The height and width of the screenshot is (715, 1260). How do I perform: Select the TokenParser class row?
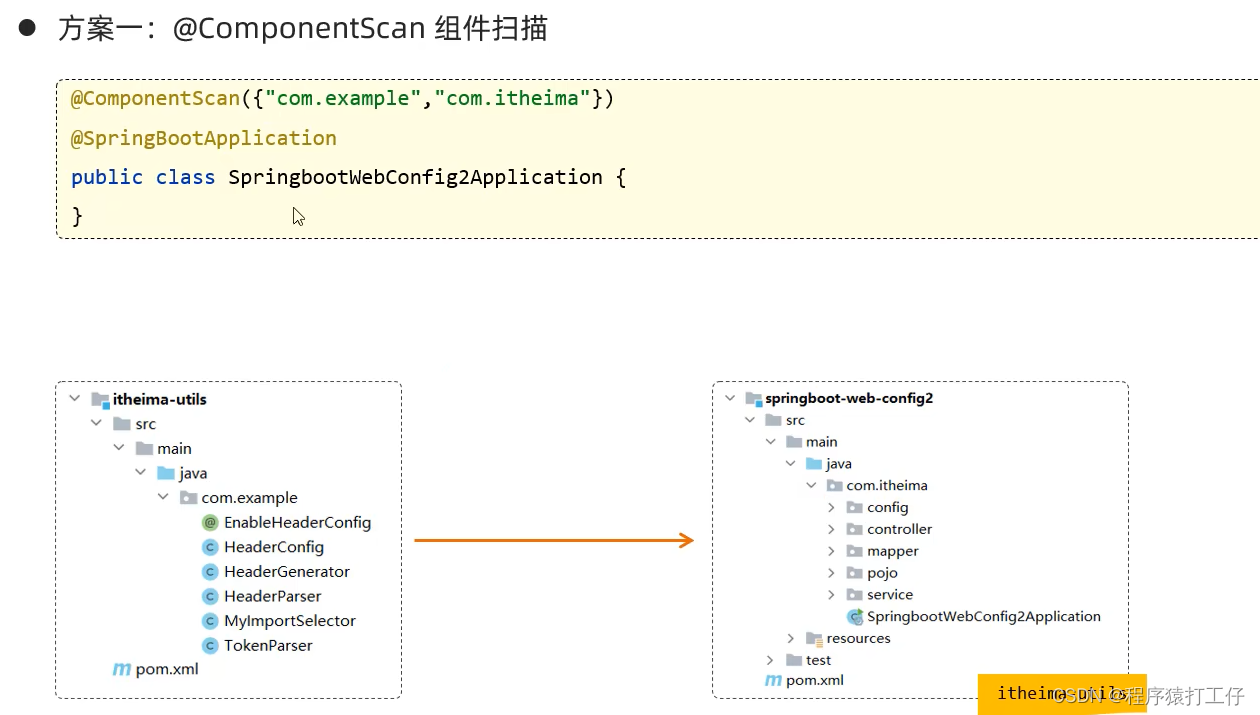click(268, 646)
